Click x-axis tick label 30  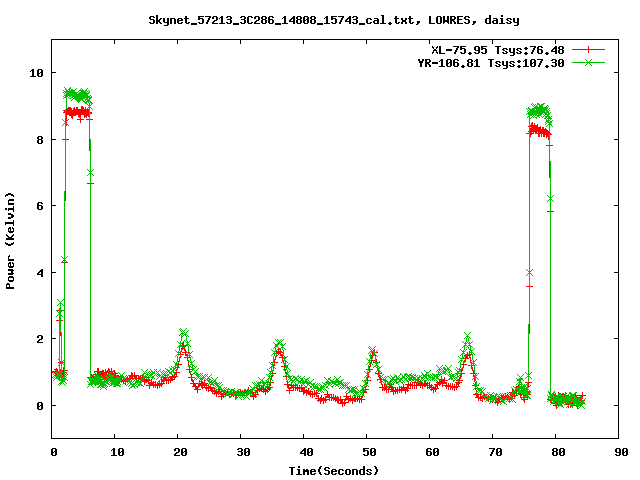(243, 452)
